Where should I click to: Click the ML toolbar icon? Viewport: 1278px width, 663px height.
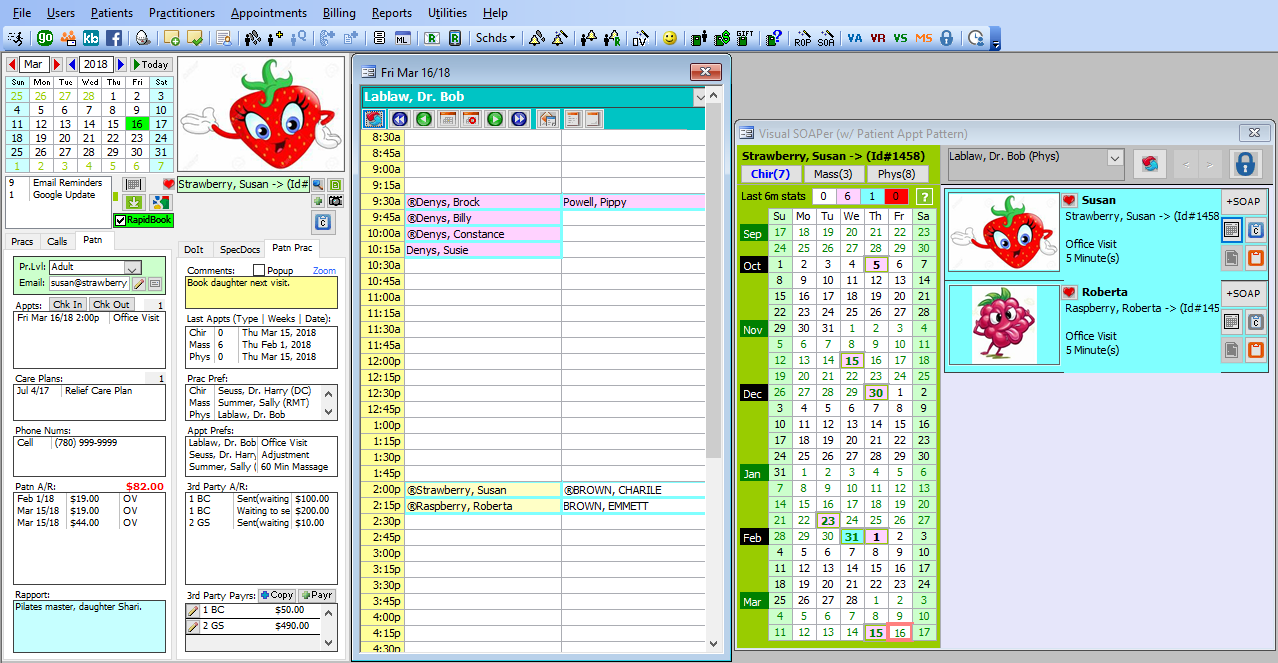coord(402,38)
